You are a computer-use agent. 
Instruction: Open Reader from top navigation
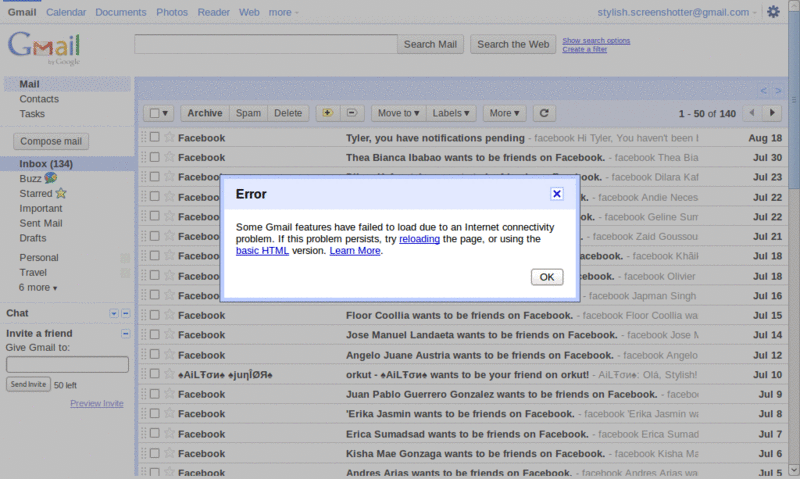(x=213, y=12)
